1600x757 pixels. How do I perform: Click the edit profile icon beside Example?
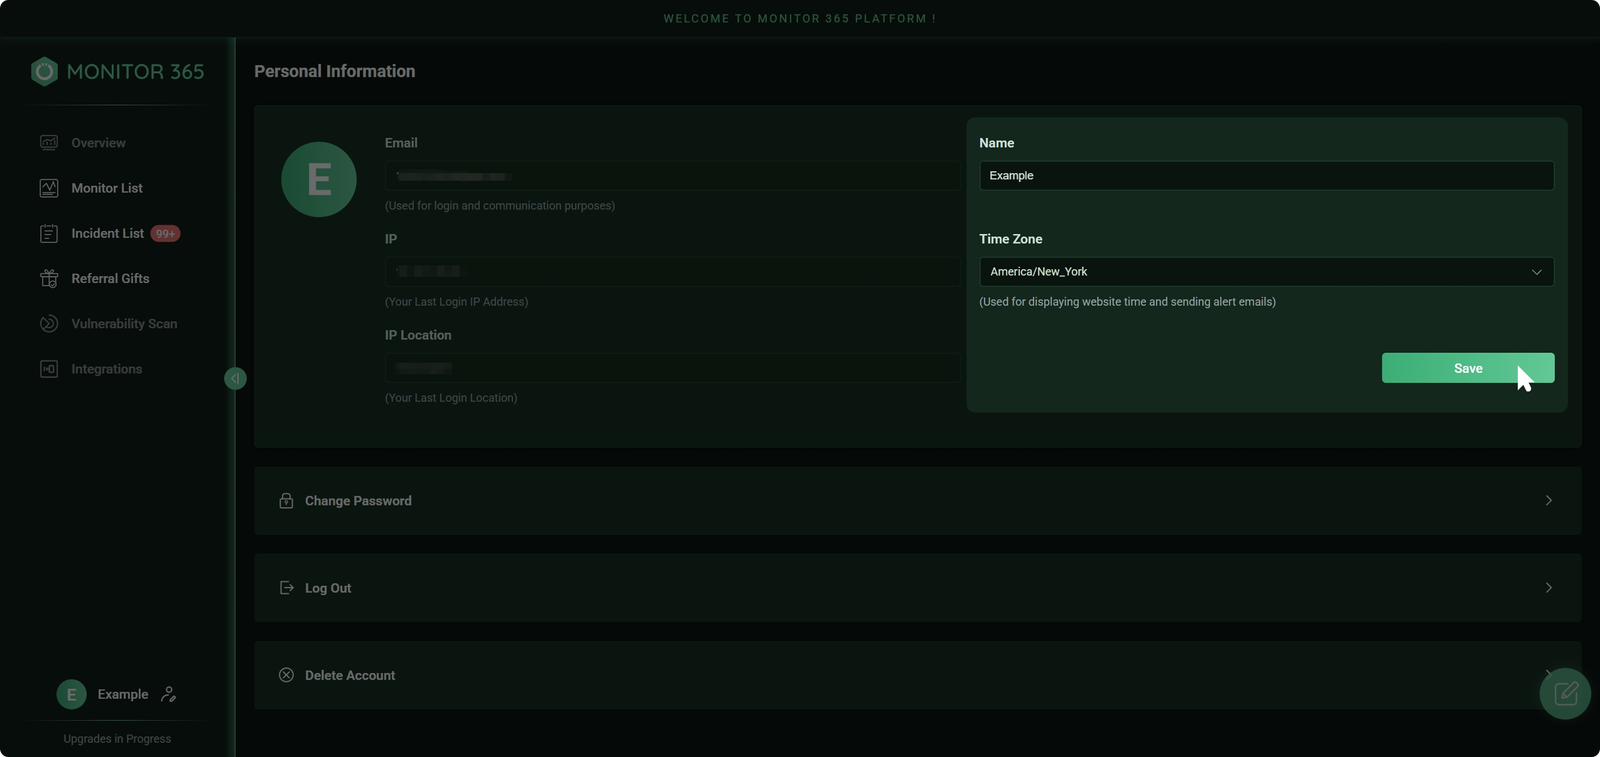(169, 694)
